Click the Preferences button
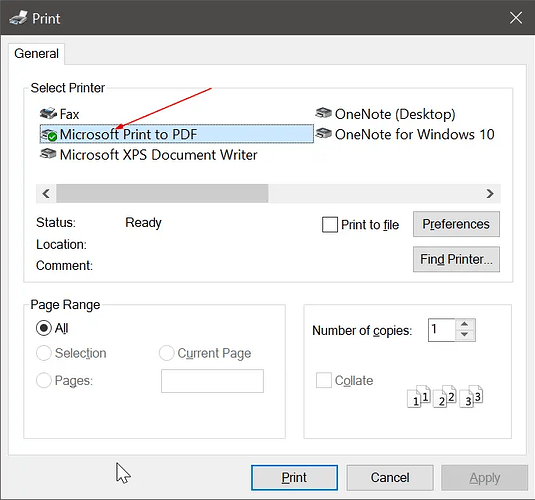This screenshot has height=500, width=535. (x=456, y=224)
